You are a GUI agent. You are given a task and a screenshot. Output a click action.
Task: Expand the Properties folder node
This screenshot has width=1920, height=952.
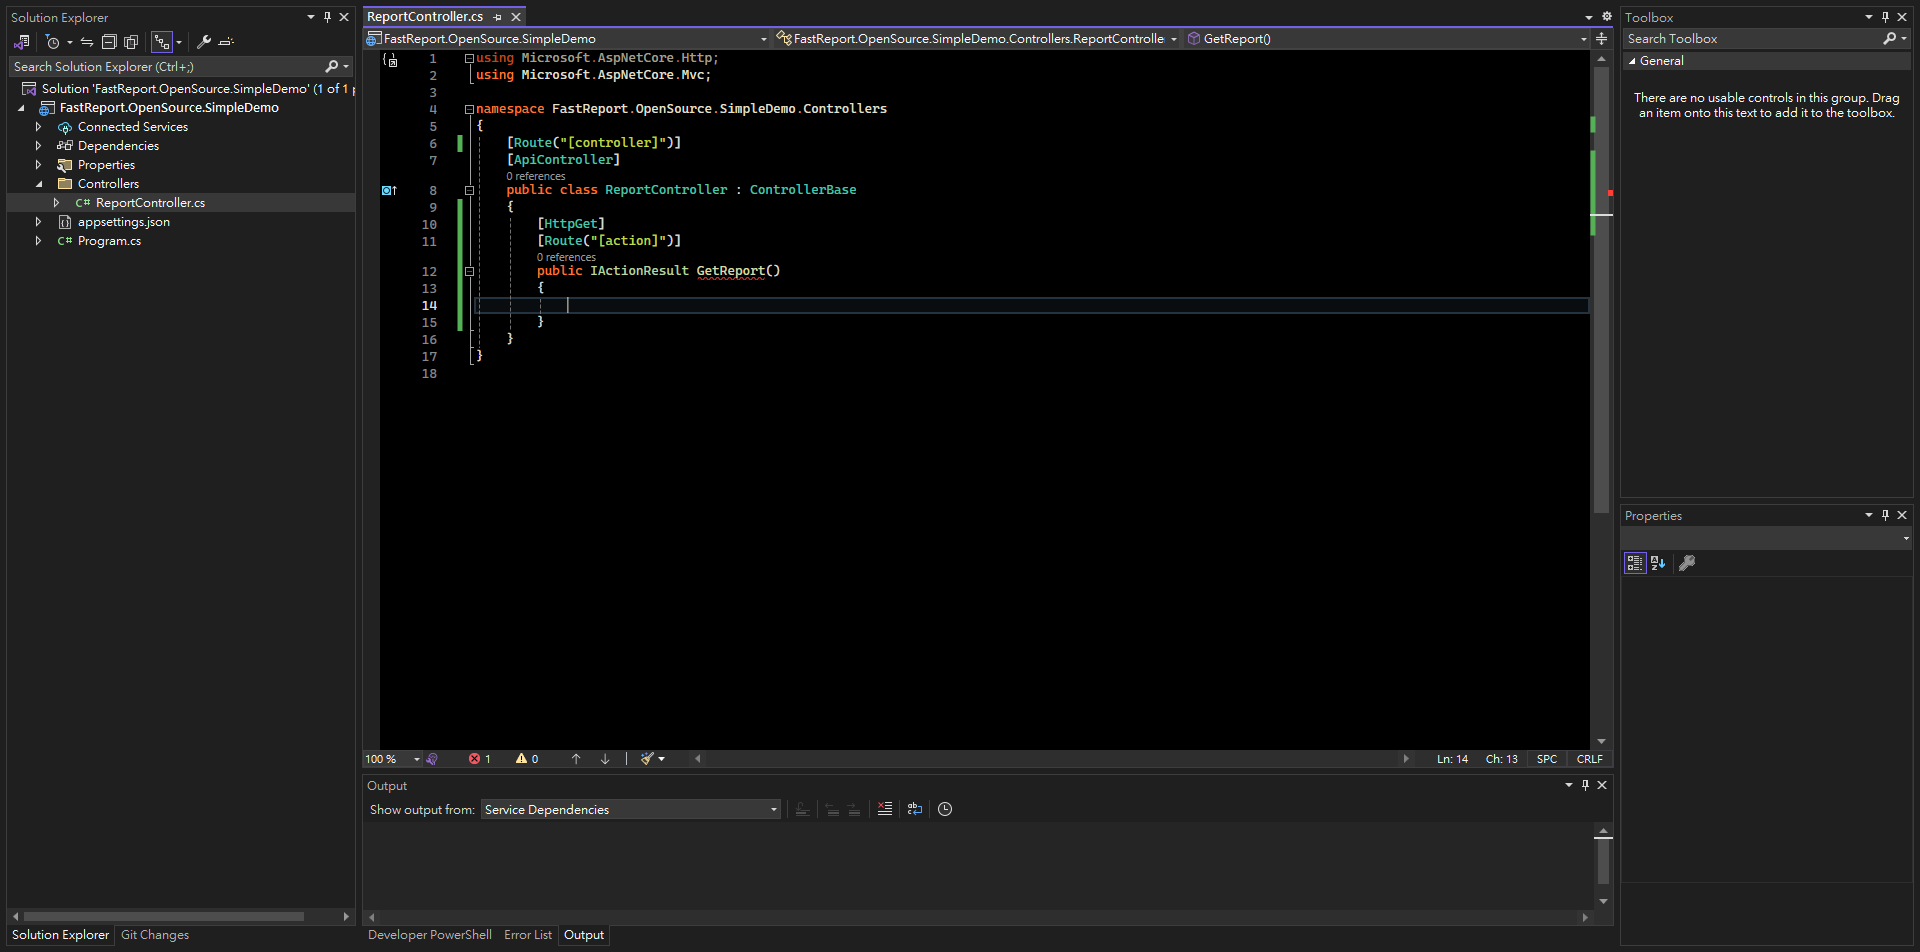pos(38,165)
